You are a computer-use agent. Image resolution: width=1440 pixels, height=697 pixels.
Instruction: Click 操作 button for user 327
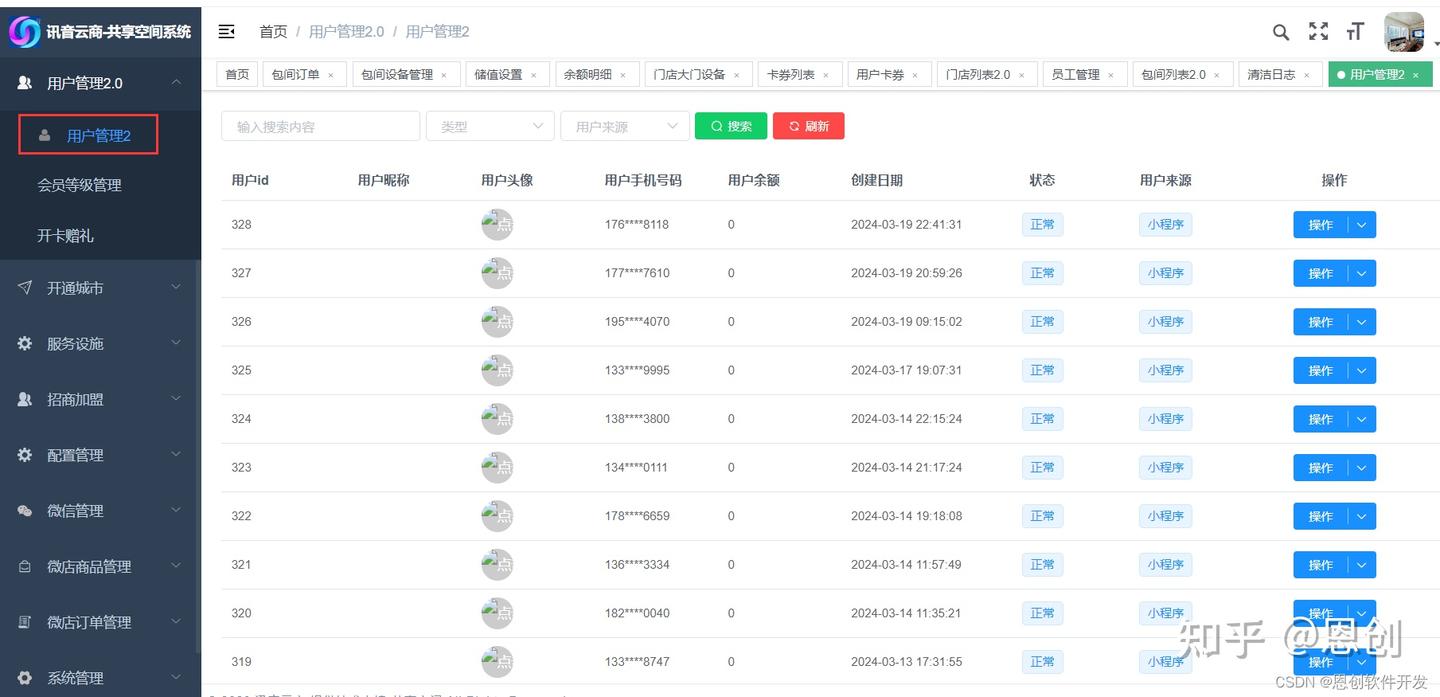tap(1321, 274)
